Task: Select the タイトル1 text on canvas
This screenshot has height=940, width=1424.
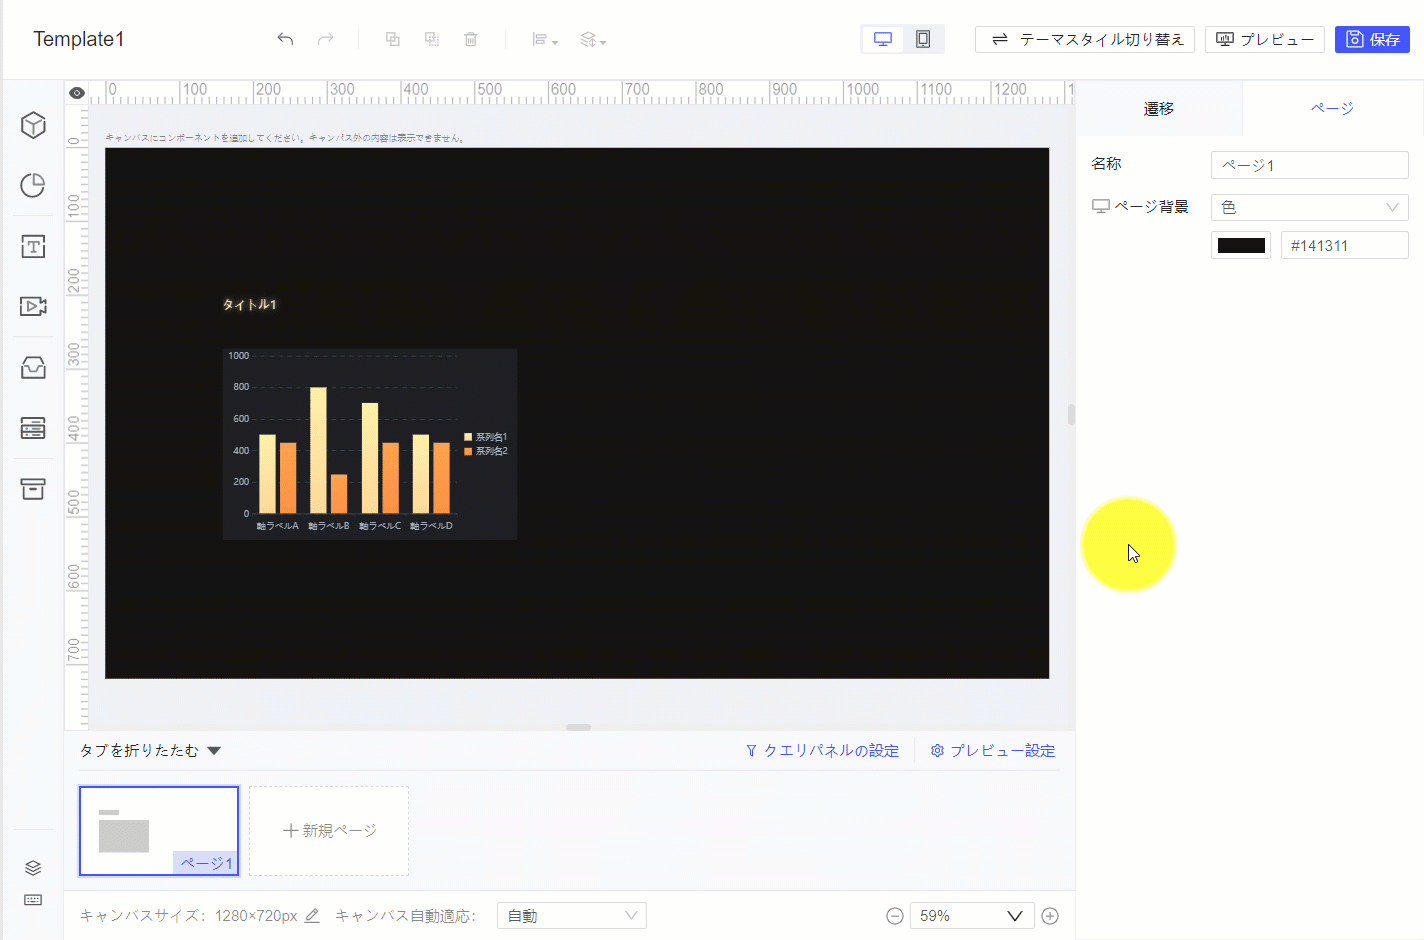Action: tap(249, 304)
